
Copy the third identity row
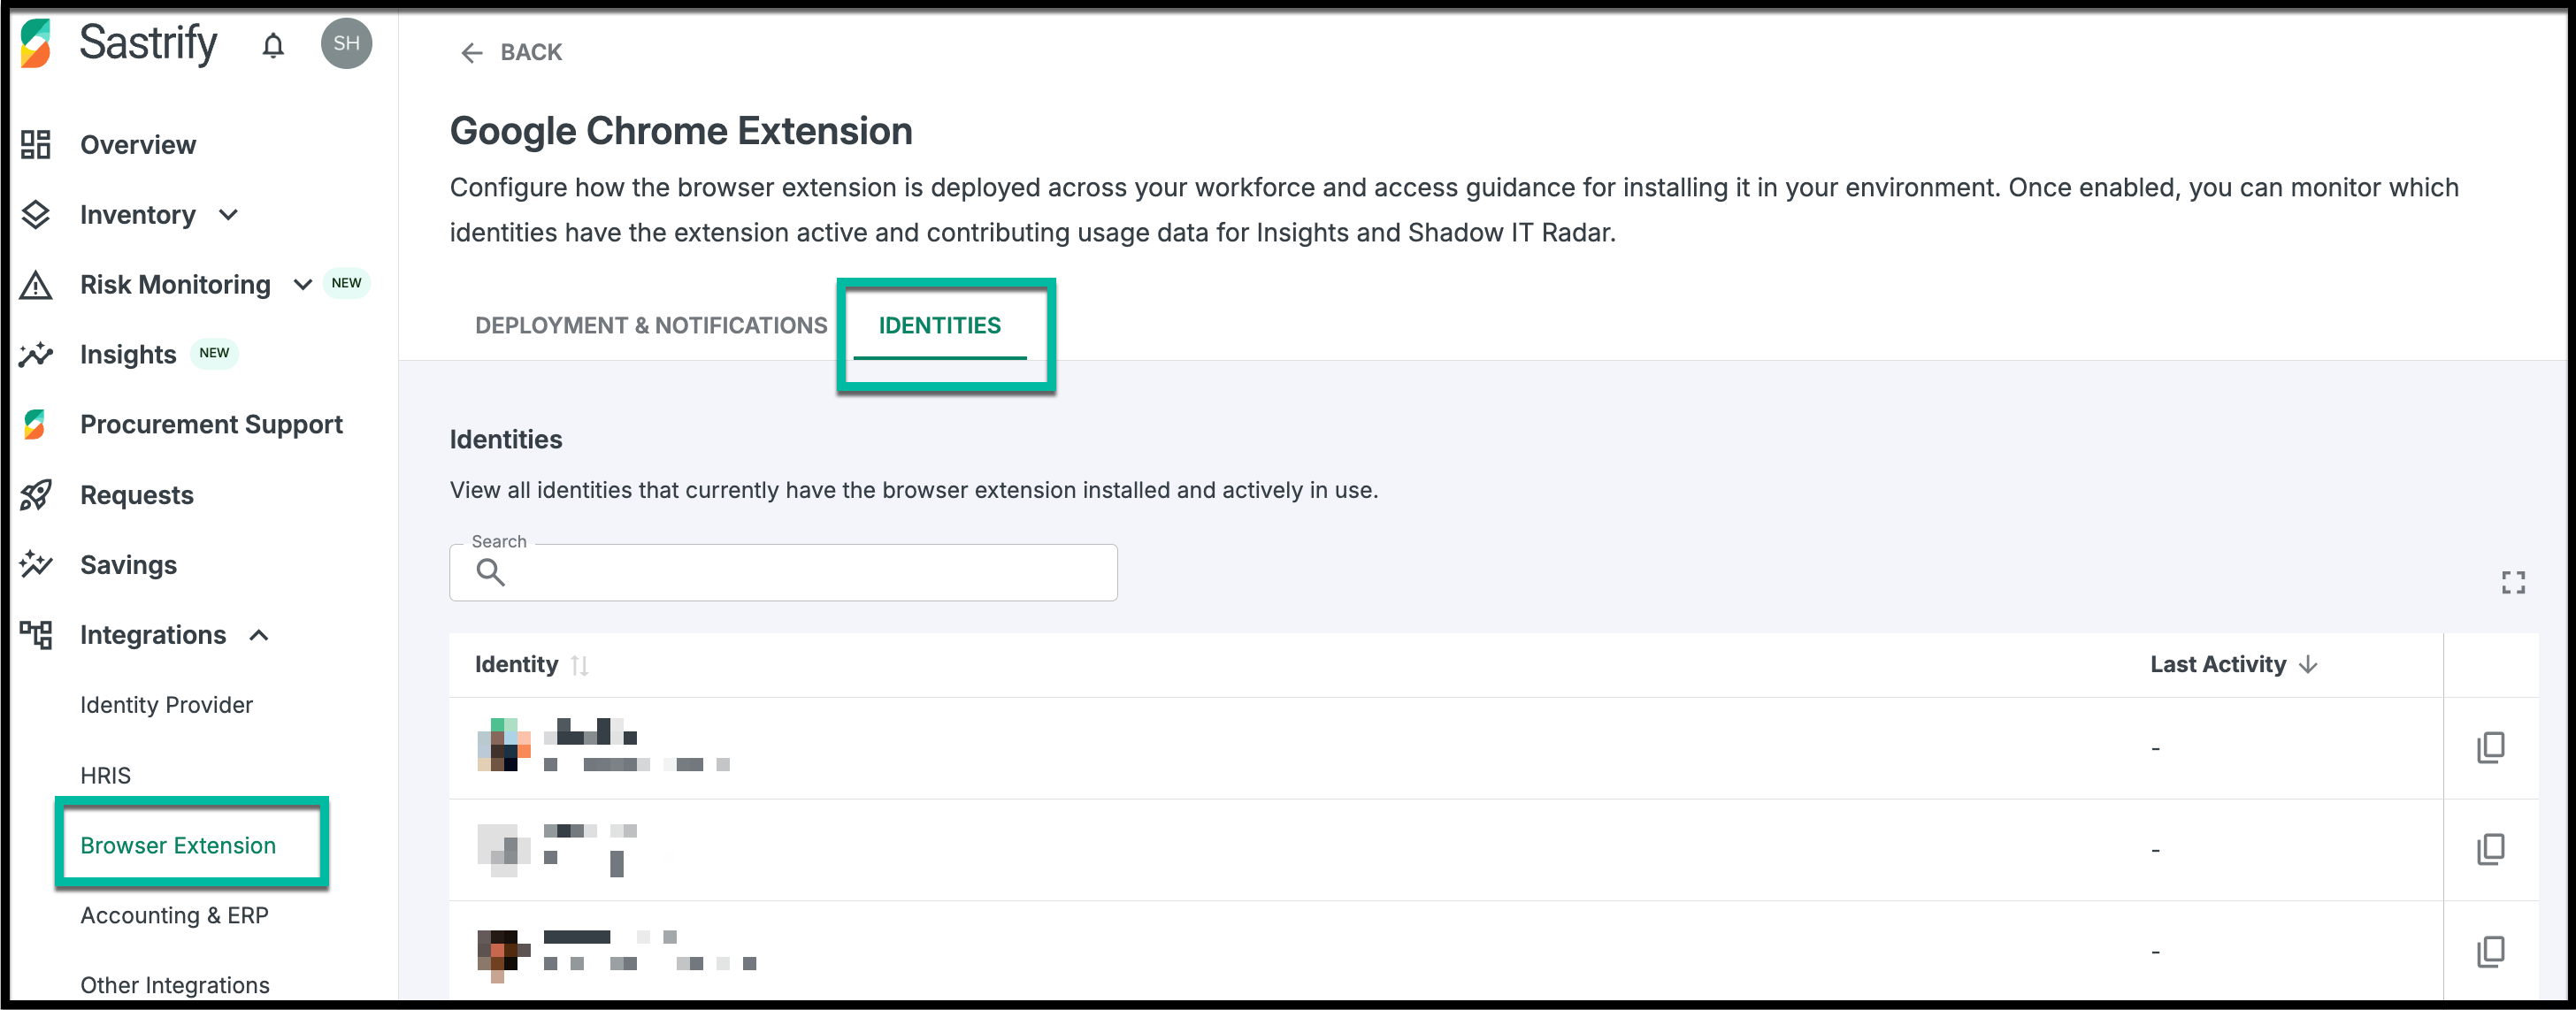[2490, 951]
